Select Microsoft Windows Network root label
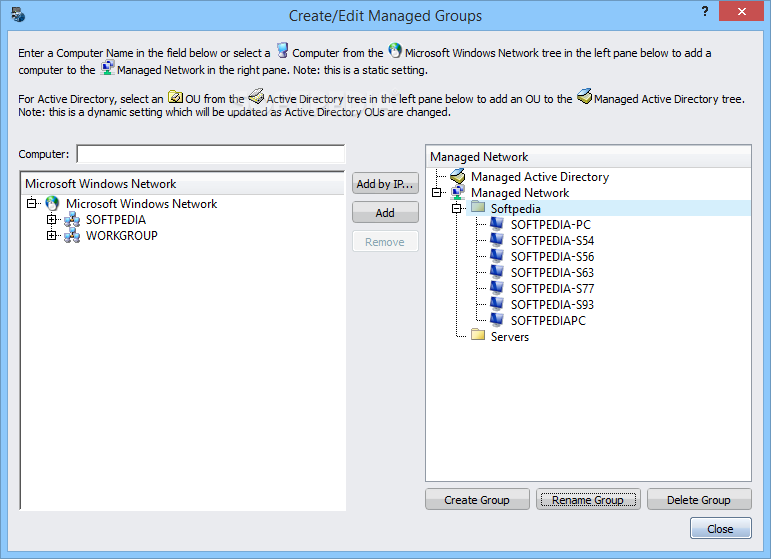771x559 pixels. pos(142,204)
